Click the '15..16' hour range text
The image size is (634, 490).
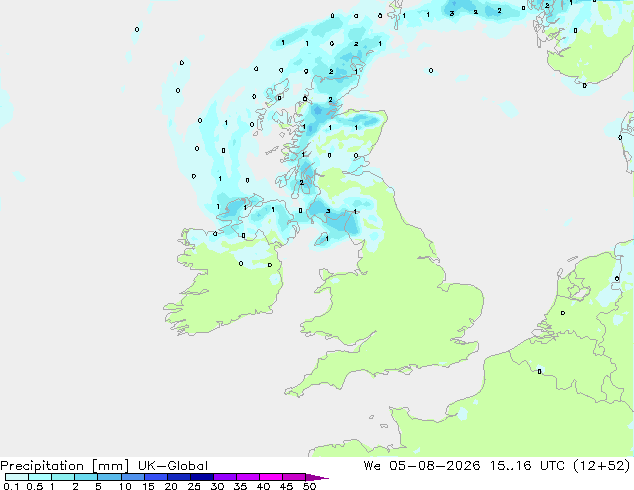pyautogui.click(x=511, y=466)
